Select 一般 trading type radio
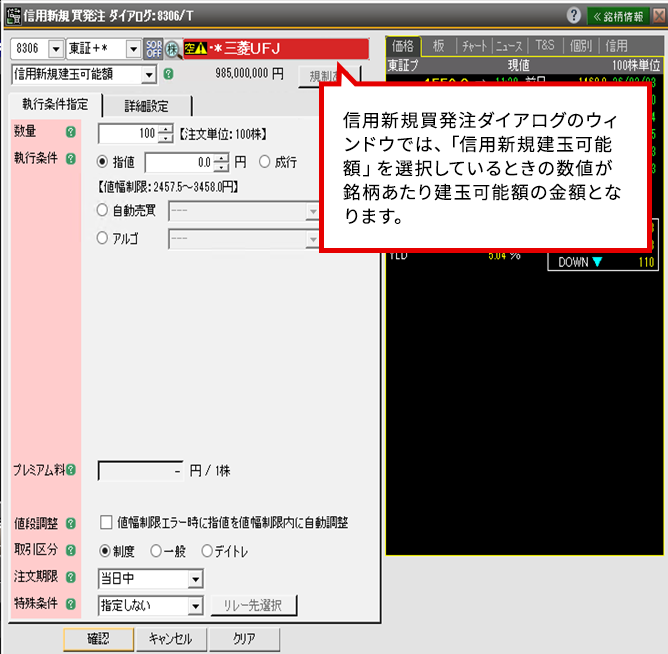668x654 pixels. coord(156,551)
